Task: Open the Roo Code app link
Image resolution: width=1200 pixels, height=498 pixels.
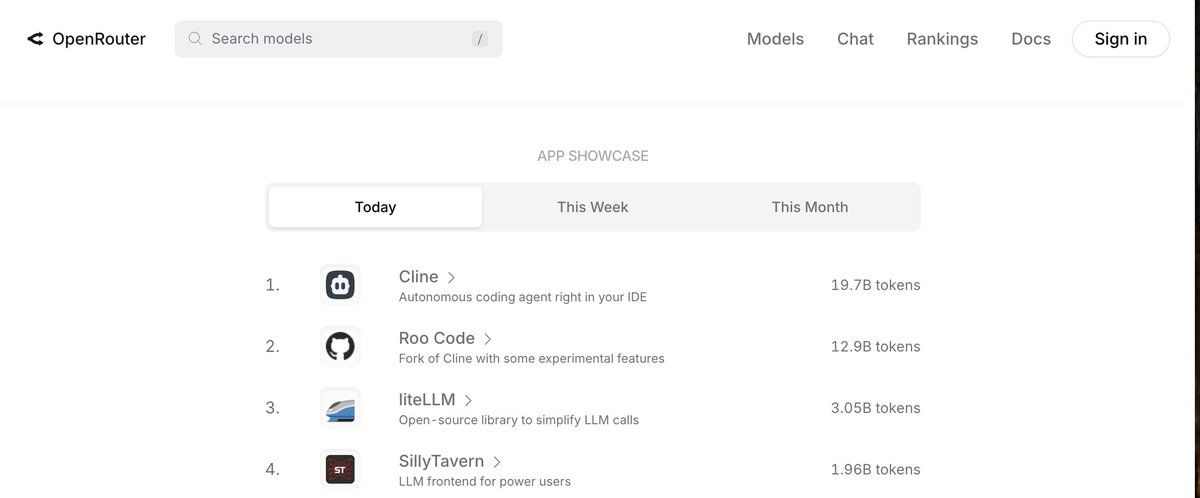Action: click(436, 338)
